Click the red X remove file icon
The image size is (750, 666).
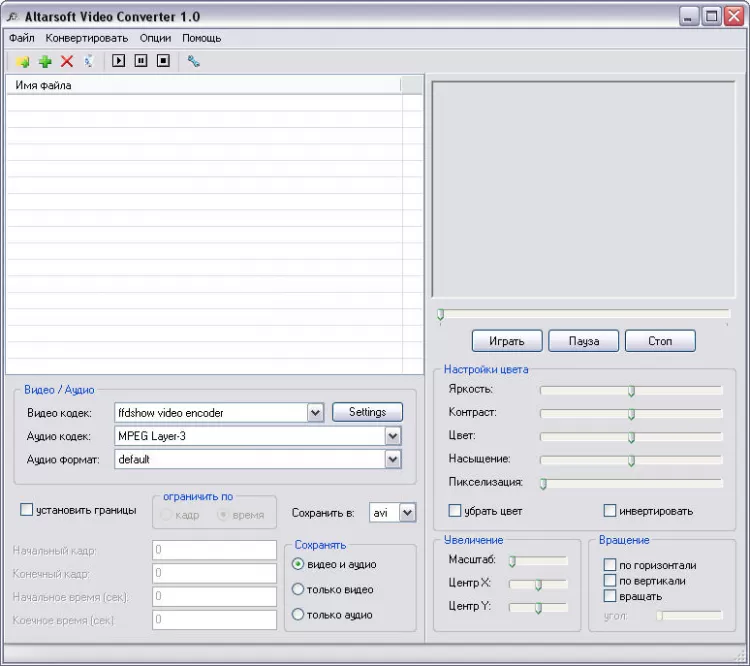click(x=67, y=61)
